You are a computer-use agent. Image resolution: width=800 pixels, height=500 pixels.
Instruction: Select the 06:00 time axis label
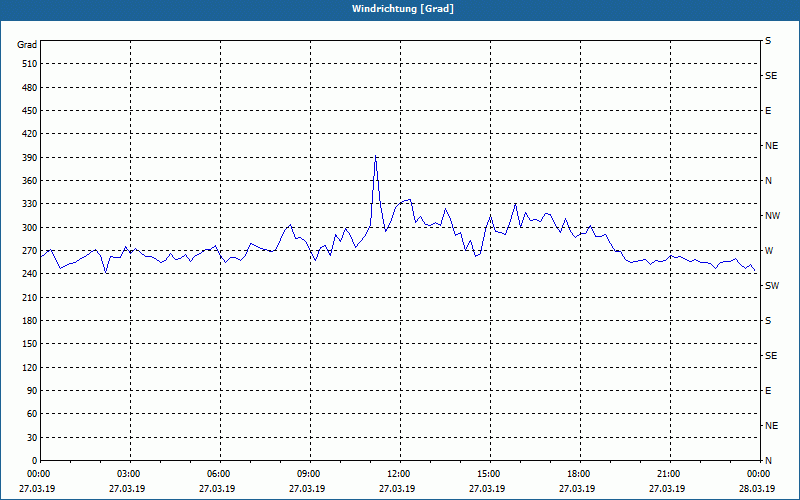click(220, 474)
